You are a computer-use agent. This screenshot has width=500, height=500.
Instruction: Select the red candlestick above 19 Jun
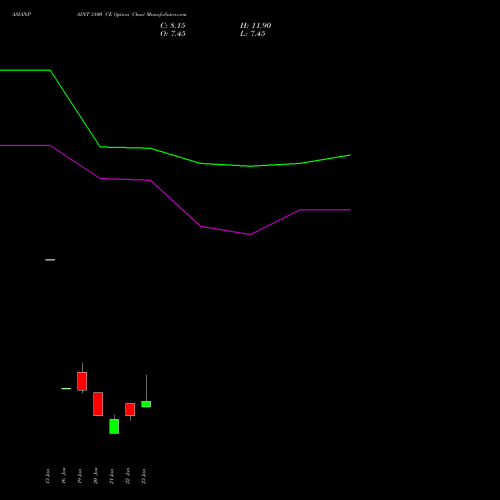(82, 381)
